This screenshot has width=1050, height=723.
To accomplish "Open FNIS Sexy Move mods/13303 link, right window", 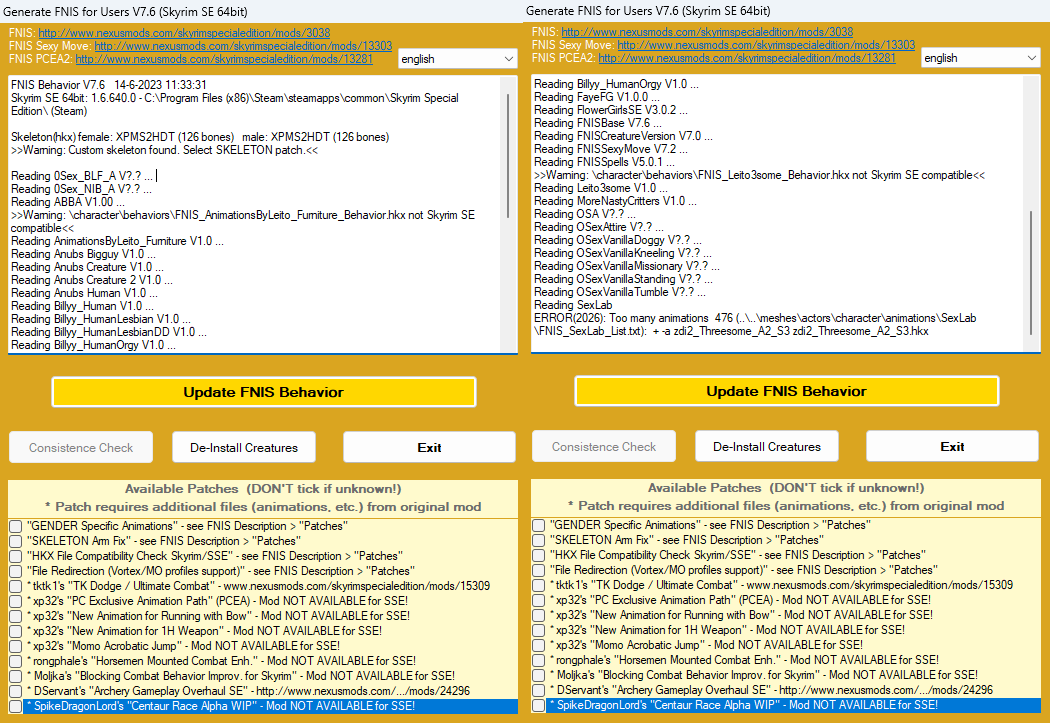I will (766, 45).
